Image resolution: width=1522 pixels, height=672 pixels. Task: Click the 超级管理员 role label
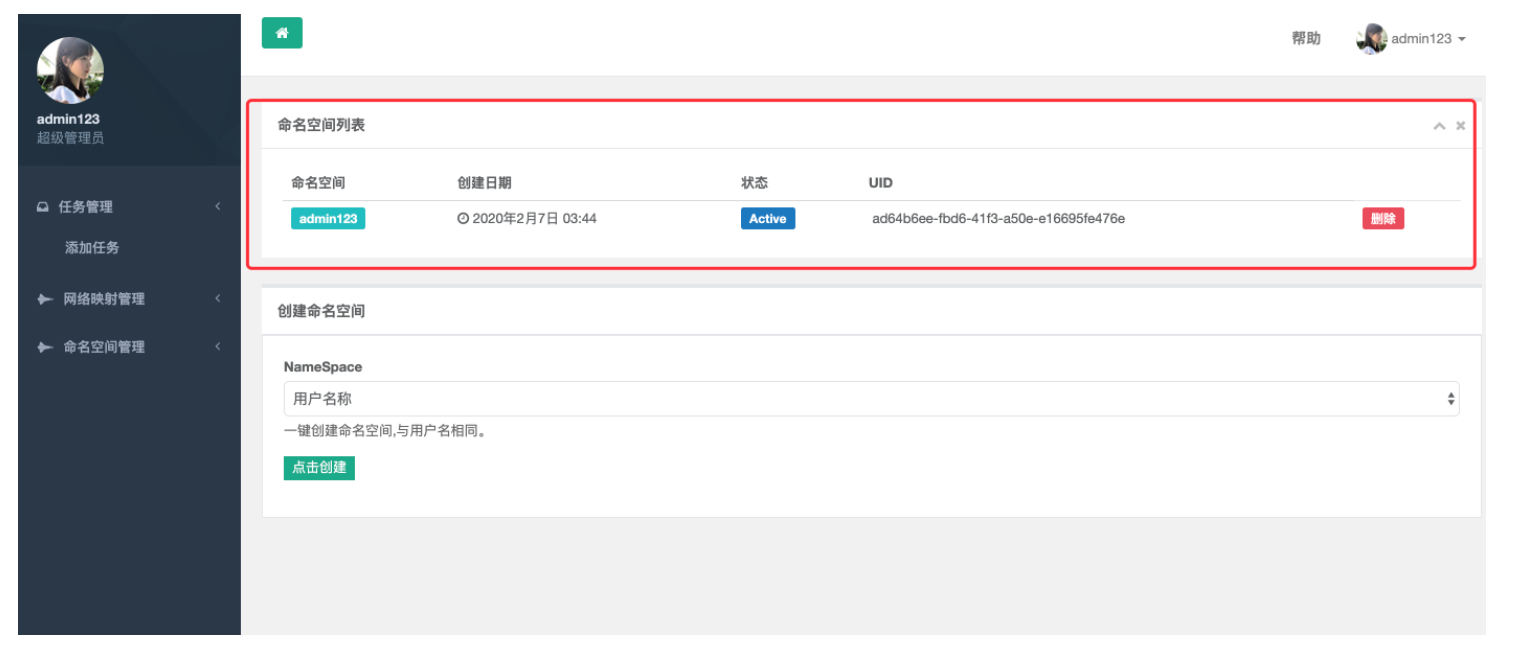(x=70, y=138)
